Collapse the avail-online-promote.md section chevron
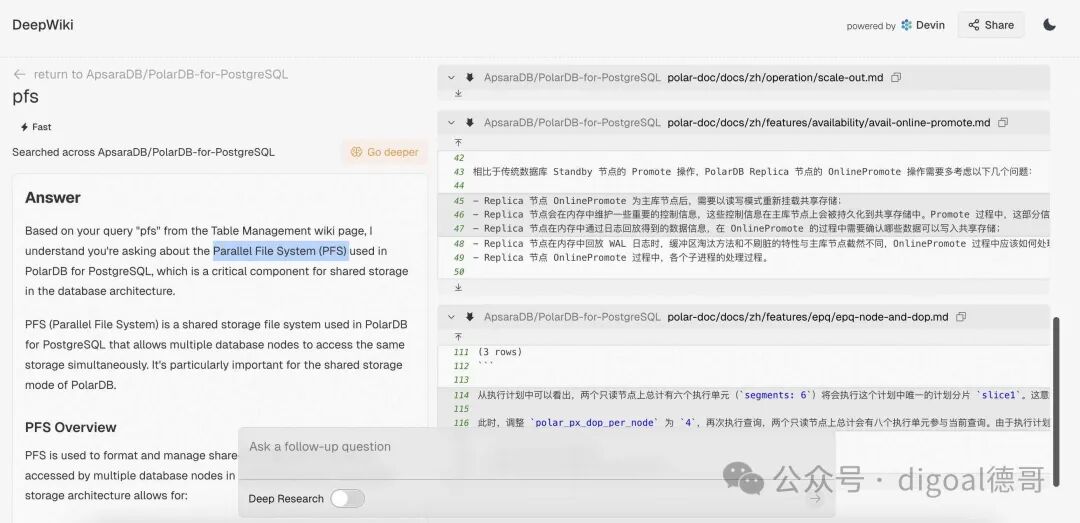Viewport: 1080px width, 523px height. tap(451, 123)
